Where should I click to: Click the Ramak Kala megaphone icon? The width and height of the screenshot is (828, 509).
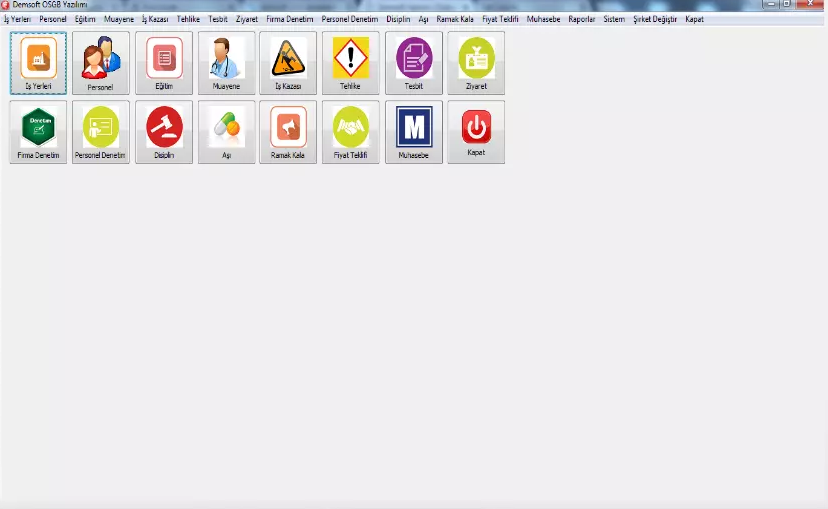point(288,131)
